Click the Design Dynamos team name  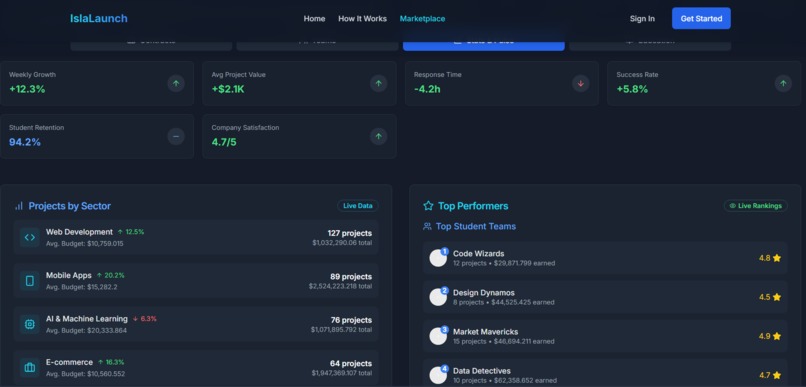pyautogui.click(x=484, y=292)
